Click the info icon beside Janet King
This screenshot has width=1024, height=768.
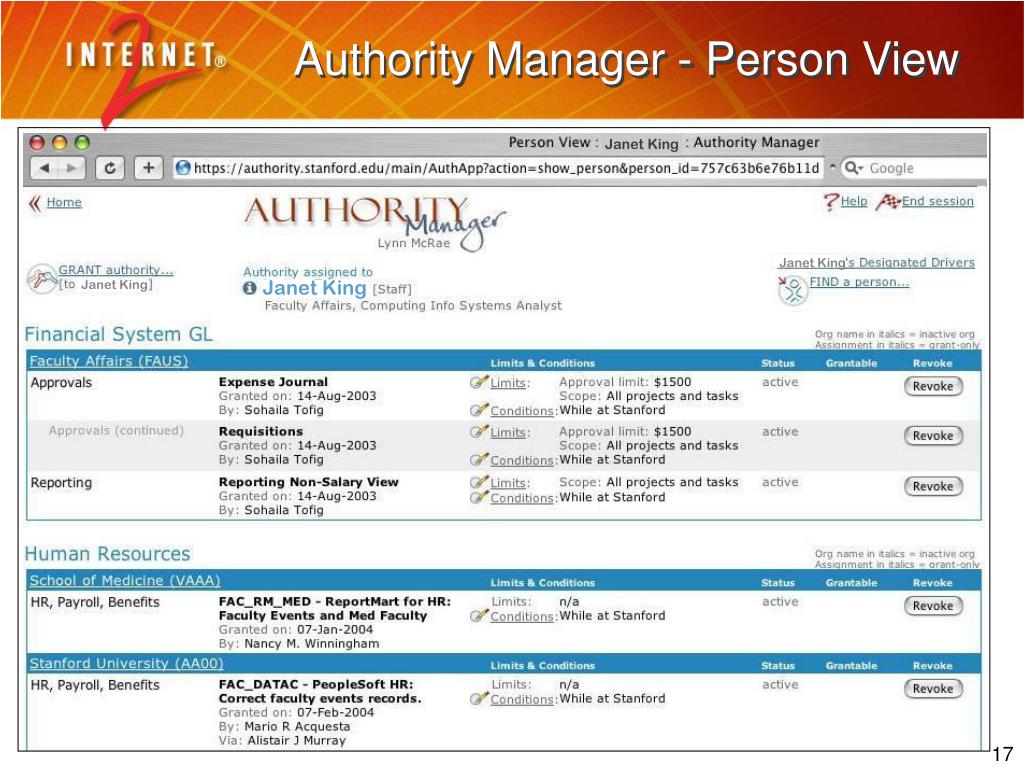[x=249, y=288]
